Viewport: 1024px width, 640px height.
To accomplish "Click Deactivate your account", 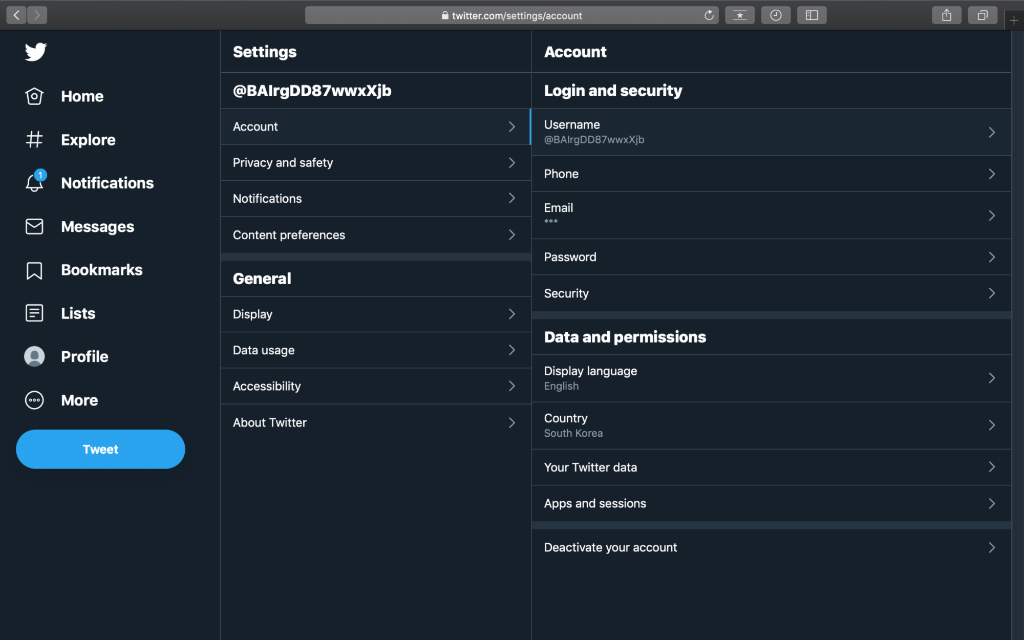I will tap(771, 547).
